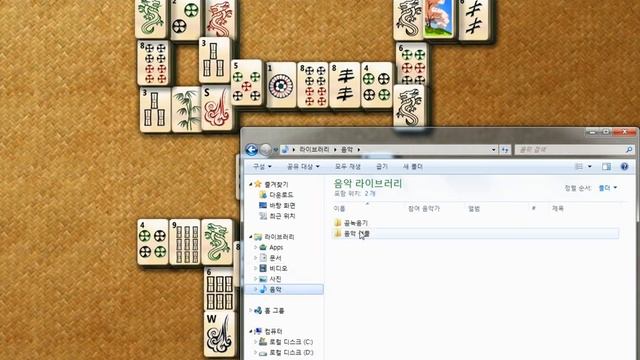The height and width of the screenshot is (360, 640).
Task: Go back with the Explorer back arrow
Action: pos(251,150)
